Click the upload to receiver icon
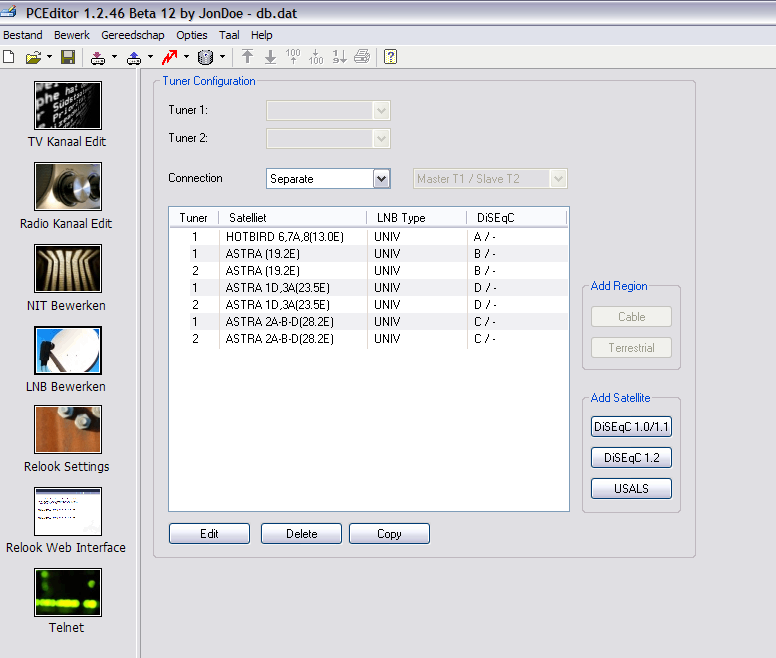The height and width of the screenshot is (658, 776). 134,58
